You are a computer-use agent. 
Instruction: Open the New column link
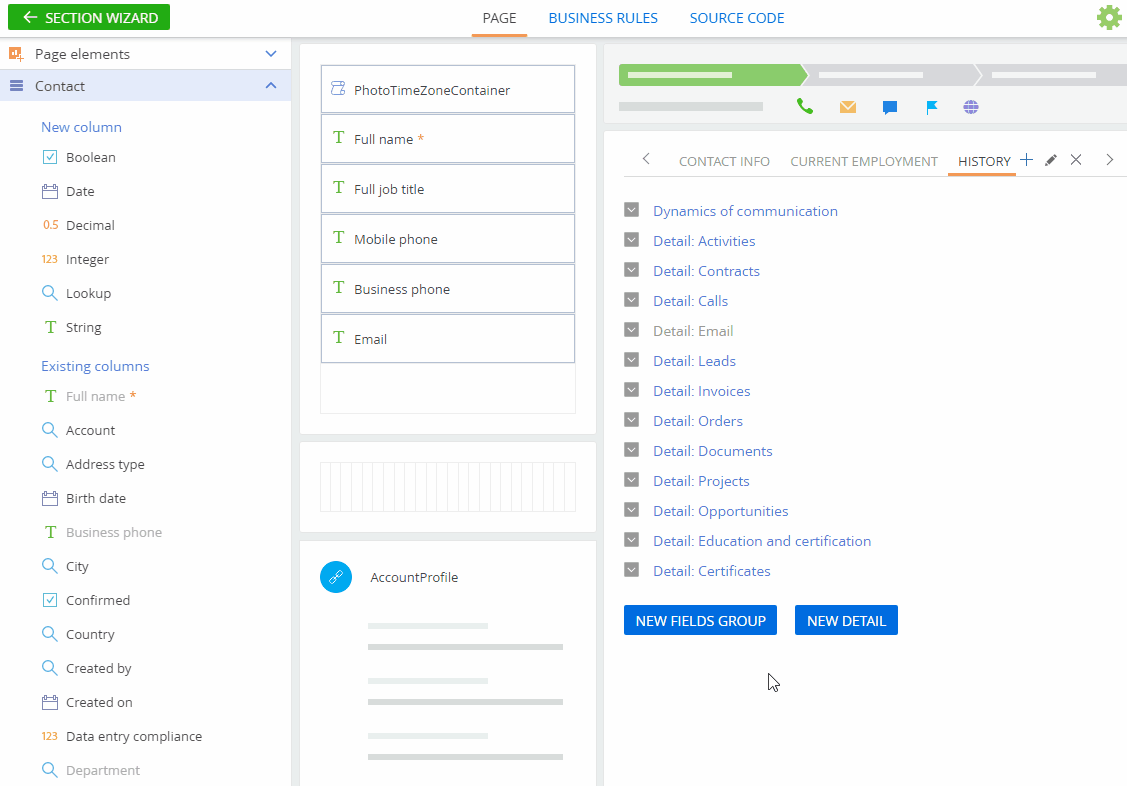(x=80, y=127)
